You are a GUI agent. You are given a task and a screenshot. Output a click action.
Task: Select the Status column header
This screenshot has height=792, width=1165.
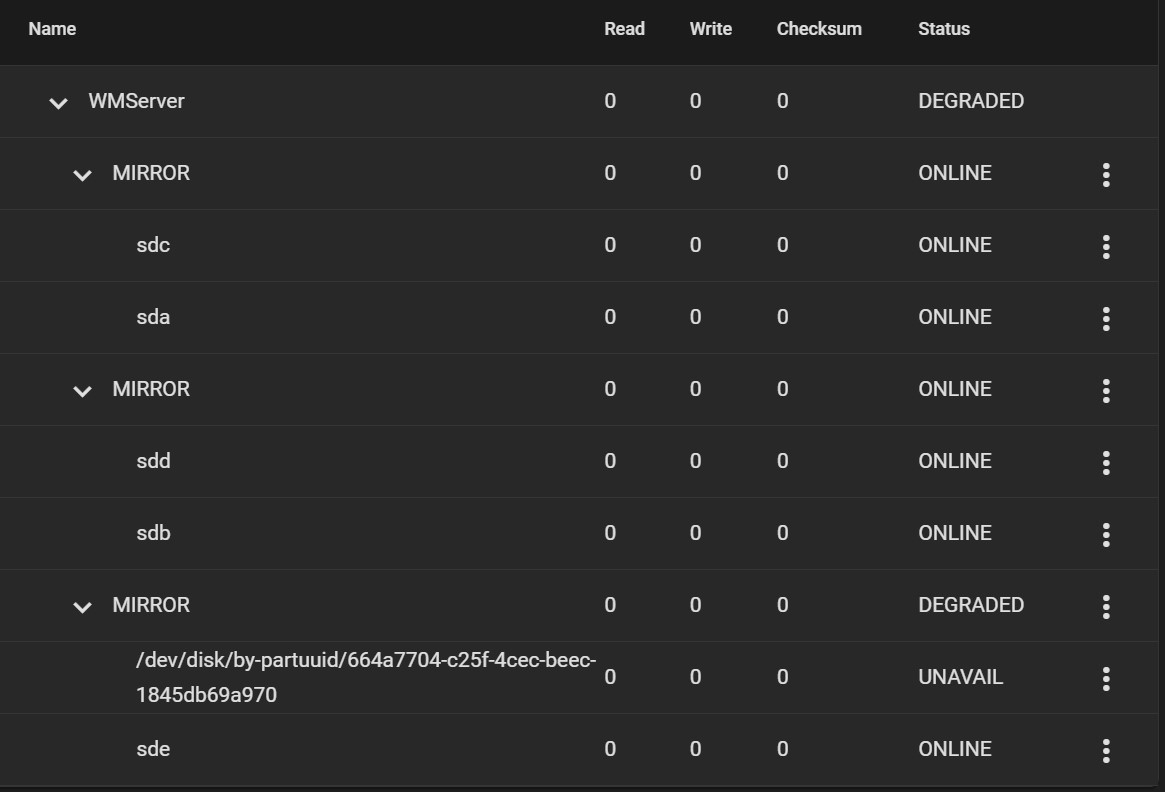pyautogui.click(x=944, y=29)
